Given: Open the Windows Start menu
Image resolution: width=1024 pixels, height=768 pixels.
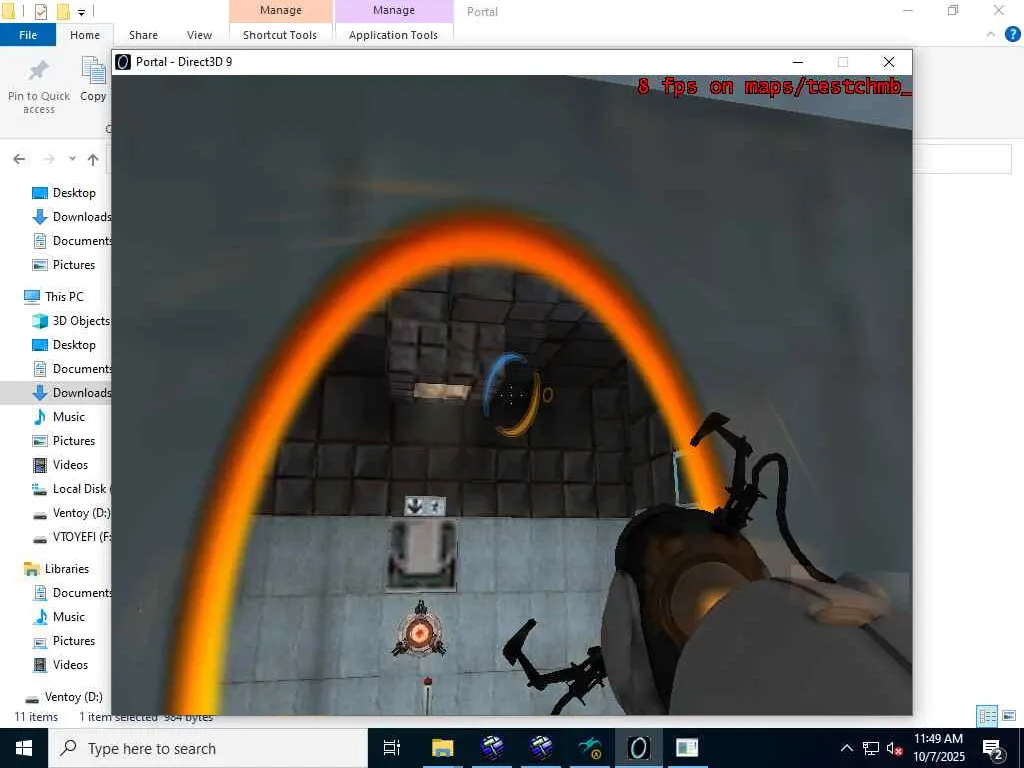Looking at the screenshot, I should 24,748.
